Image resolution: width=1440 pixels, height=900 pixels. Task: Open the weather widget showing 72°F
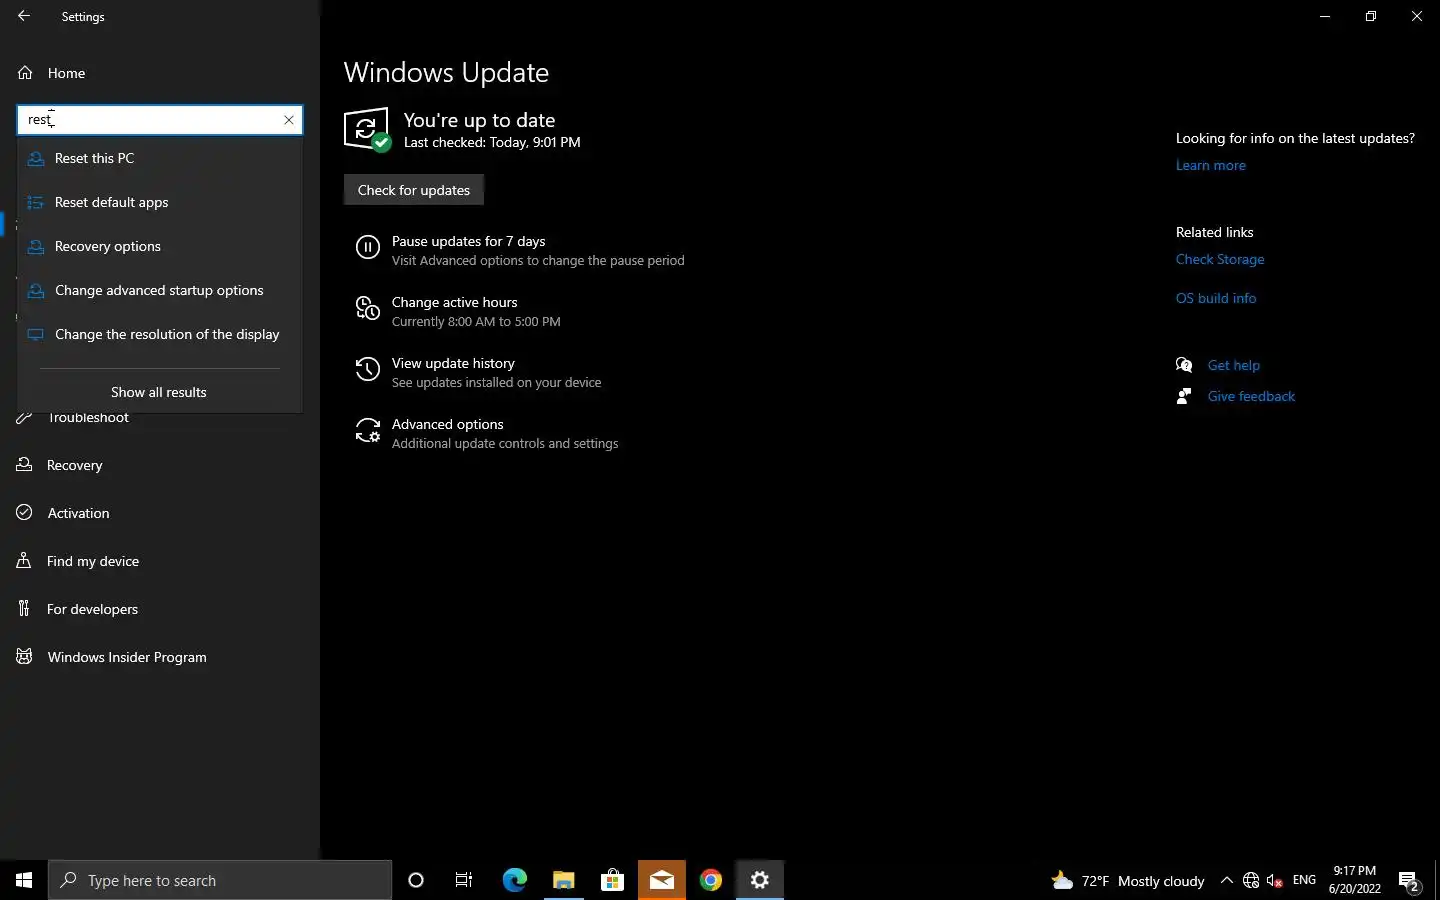1128,880
